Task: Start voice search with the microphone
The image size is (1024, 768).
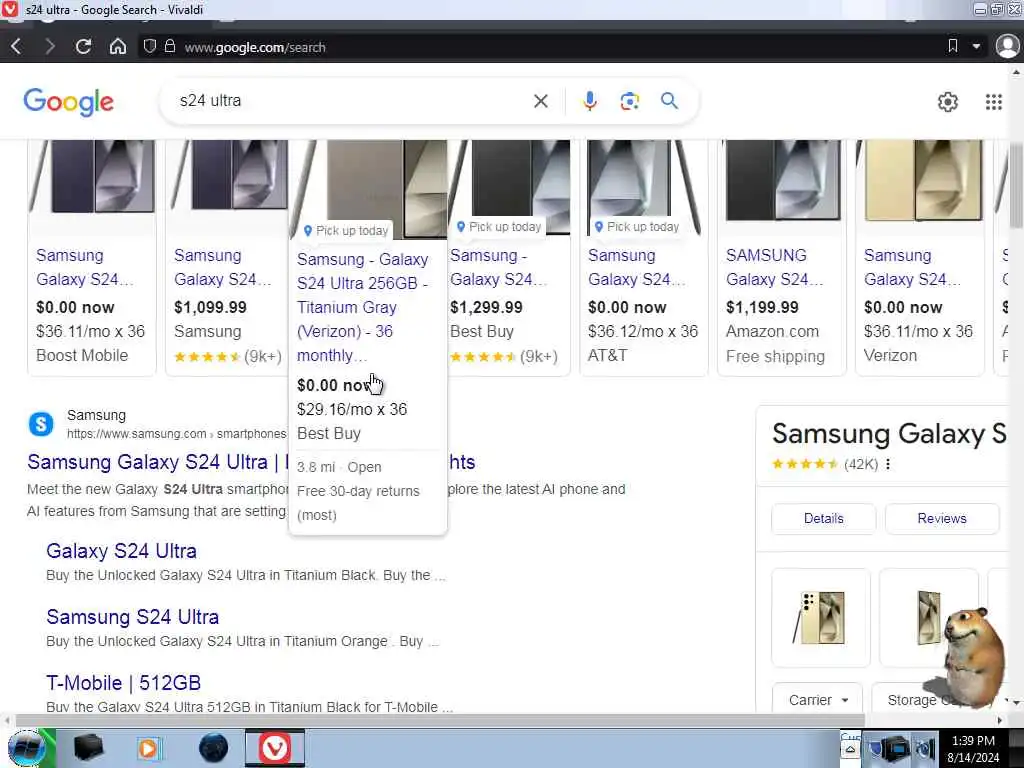Action: click(590, 101)
